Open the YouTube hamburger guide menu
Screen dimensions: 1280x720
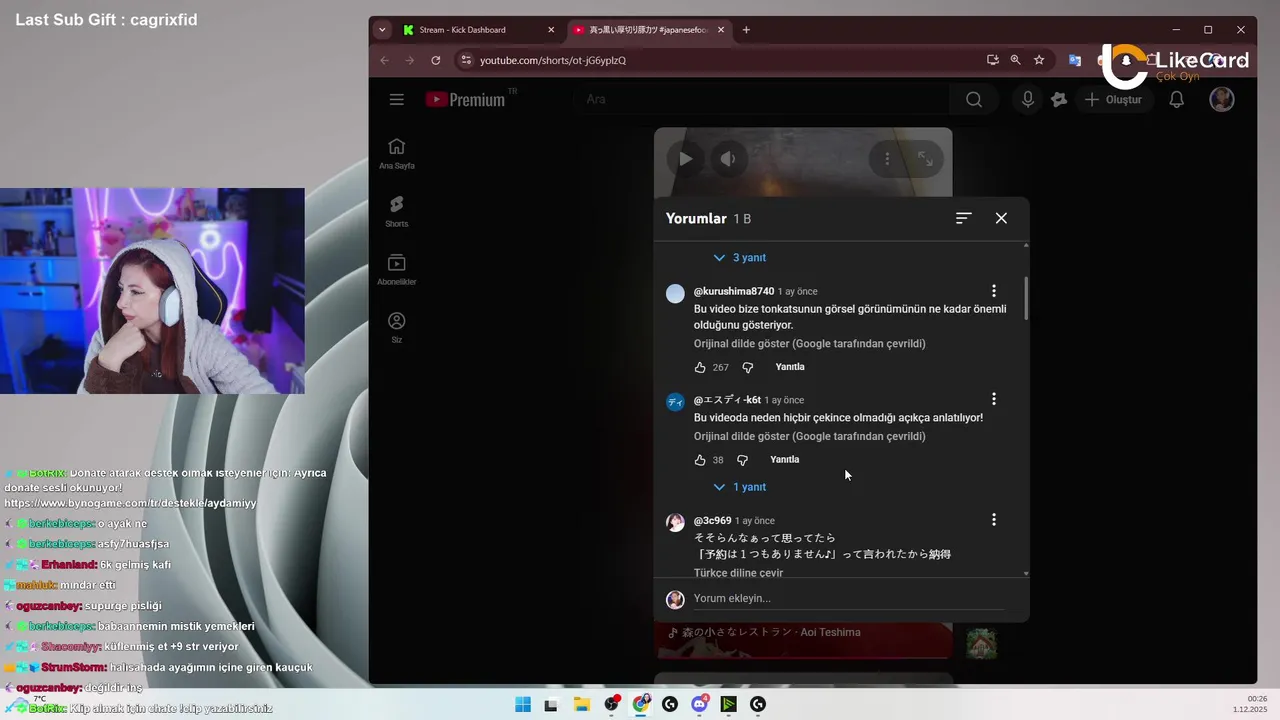tap(397, 99)
